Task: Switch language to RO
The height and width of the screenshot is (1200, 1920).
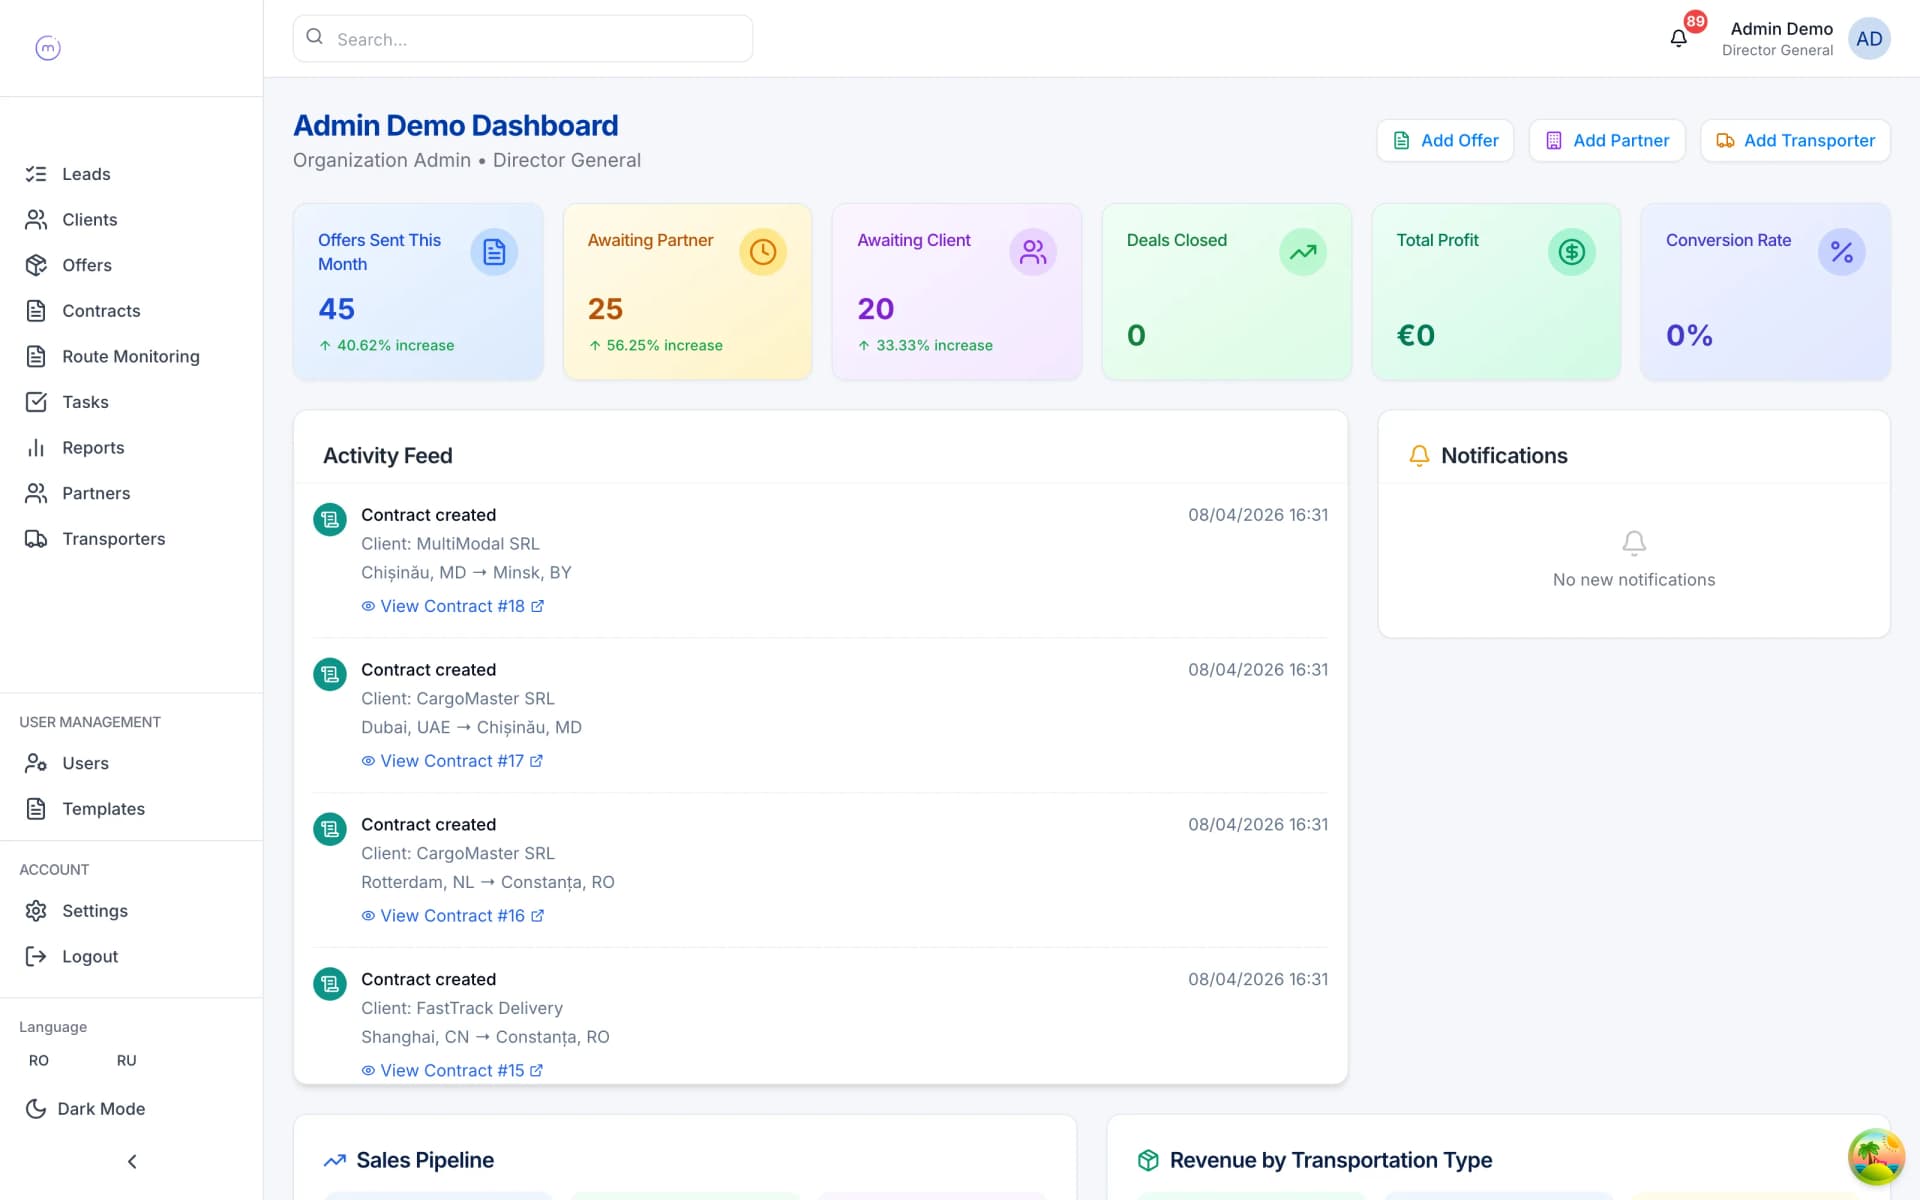Action: [39, 1061]
